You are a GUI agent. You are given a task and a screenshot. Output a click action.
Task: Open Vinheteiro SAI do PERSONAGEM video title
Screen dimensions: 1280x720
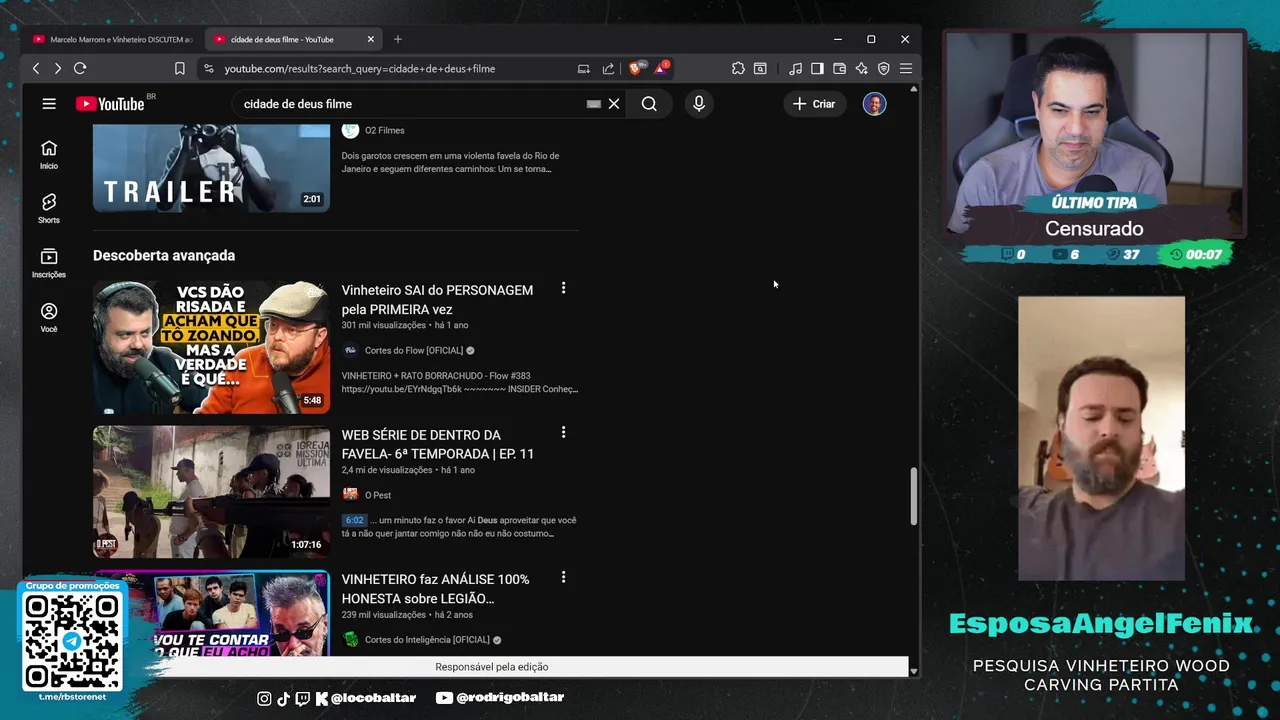pos(437,299)
